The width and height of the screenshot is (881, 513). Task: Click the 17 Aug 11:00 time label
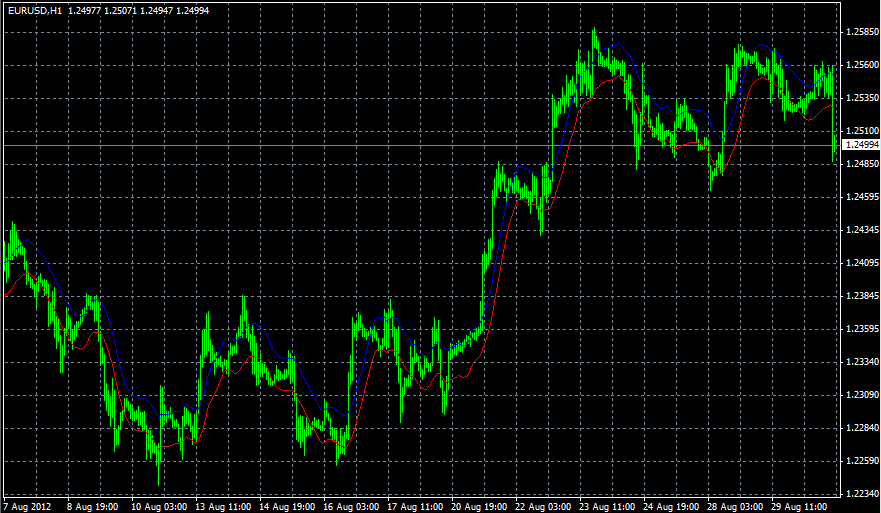coord(415,507)
